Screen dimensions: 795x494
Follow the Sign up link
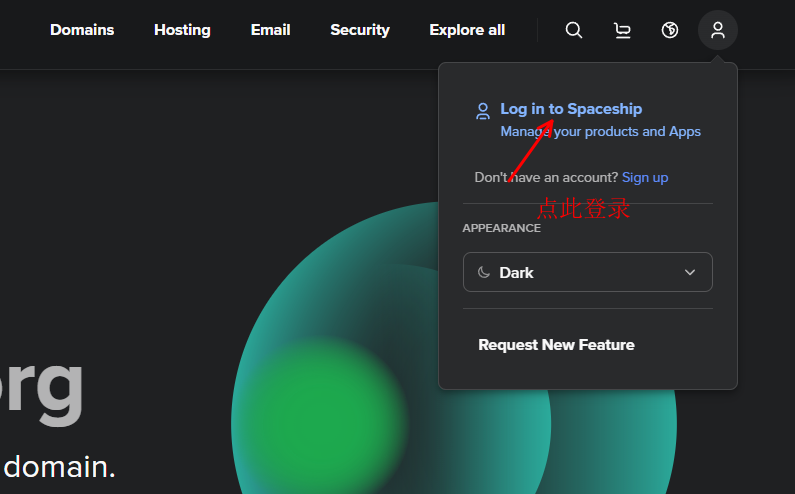[645, 178]
